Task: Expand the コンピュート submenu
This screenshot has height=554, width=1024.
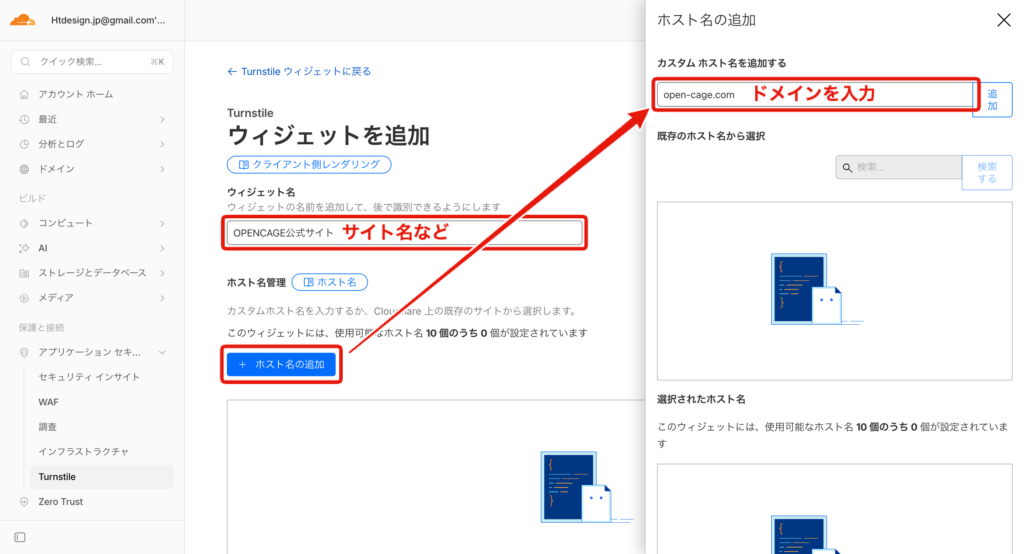Action: [x=162, y=223]
